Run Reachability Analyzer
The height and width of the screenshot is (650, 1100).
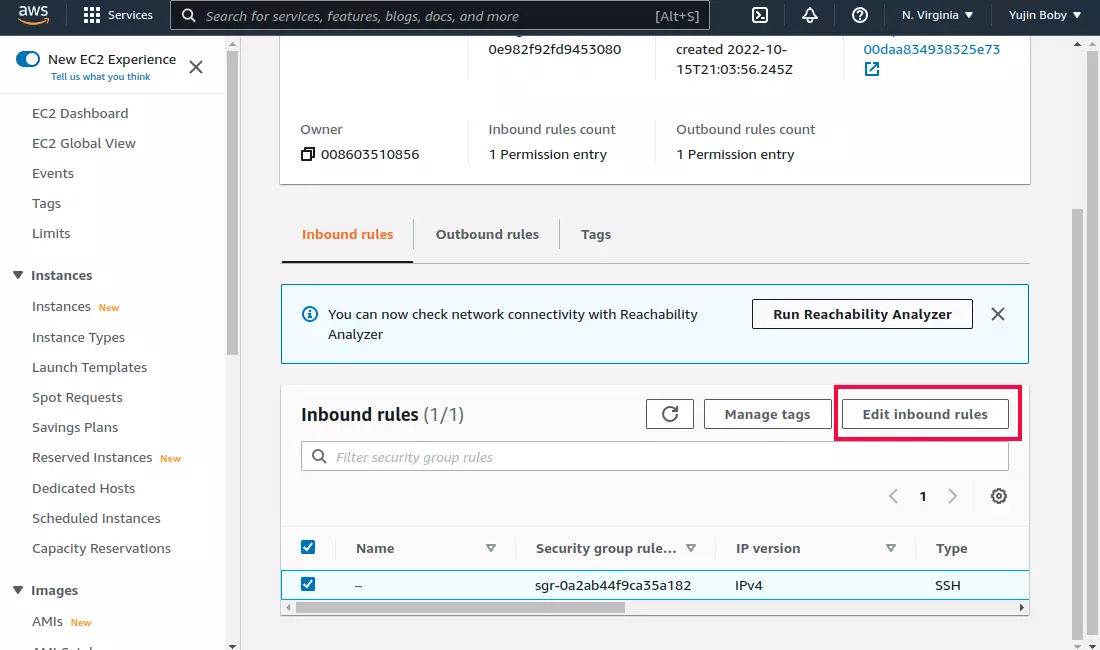861,313
